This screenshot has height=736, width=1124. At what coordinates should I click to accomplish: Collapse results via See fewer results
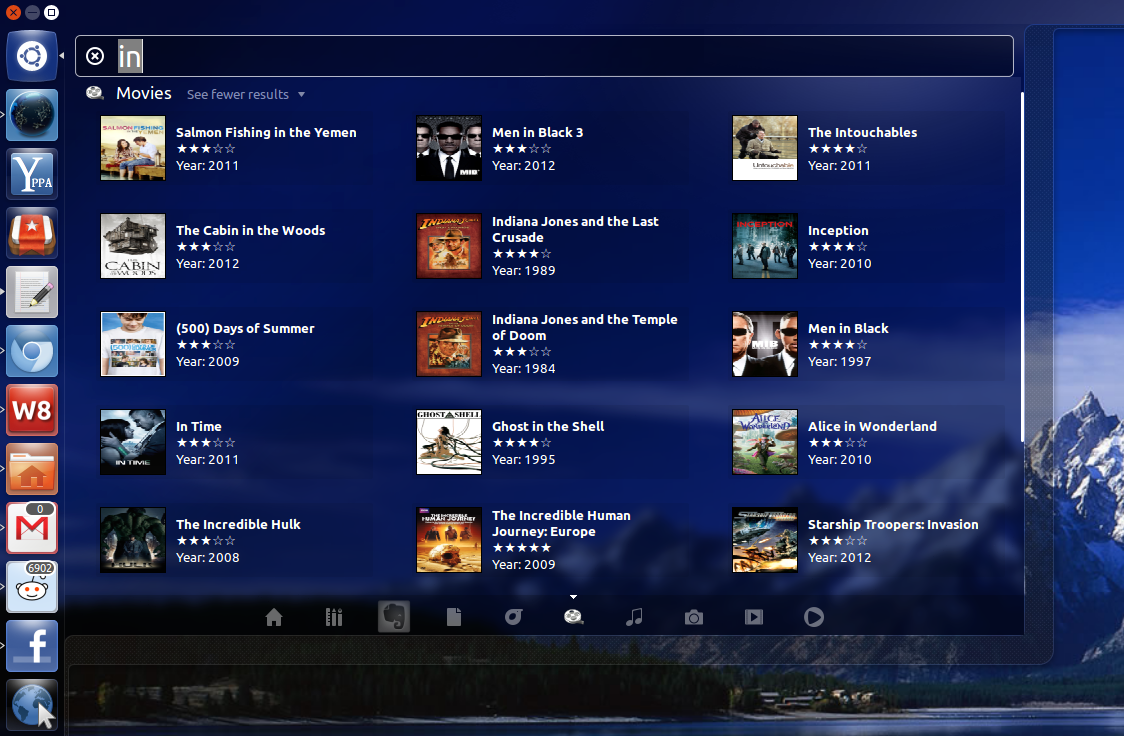pos(246,95)
